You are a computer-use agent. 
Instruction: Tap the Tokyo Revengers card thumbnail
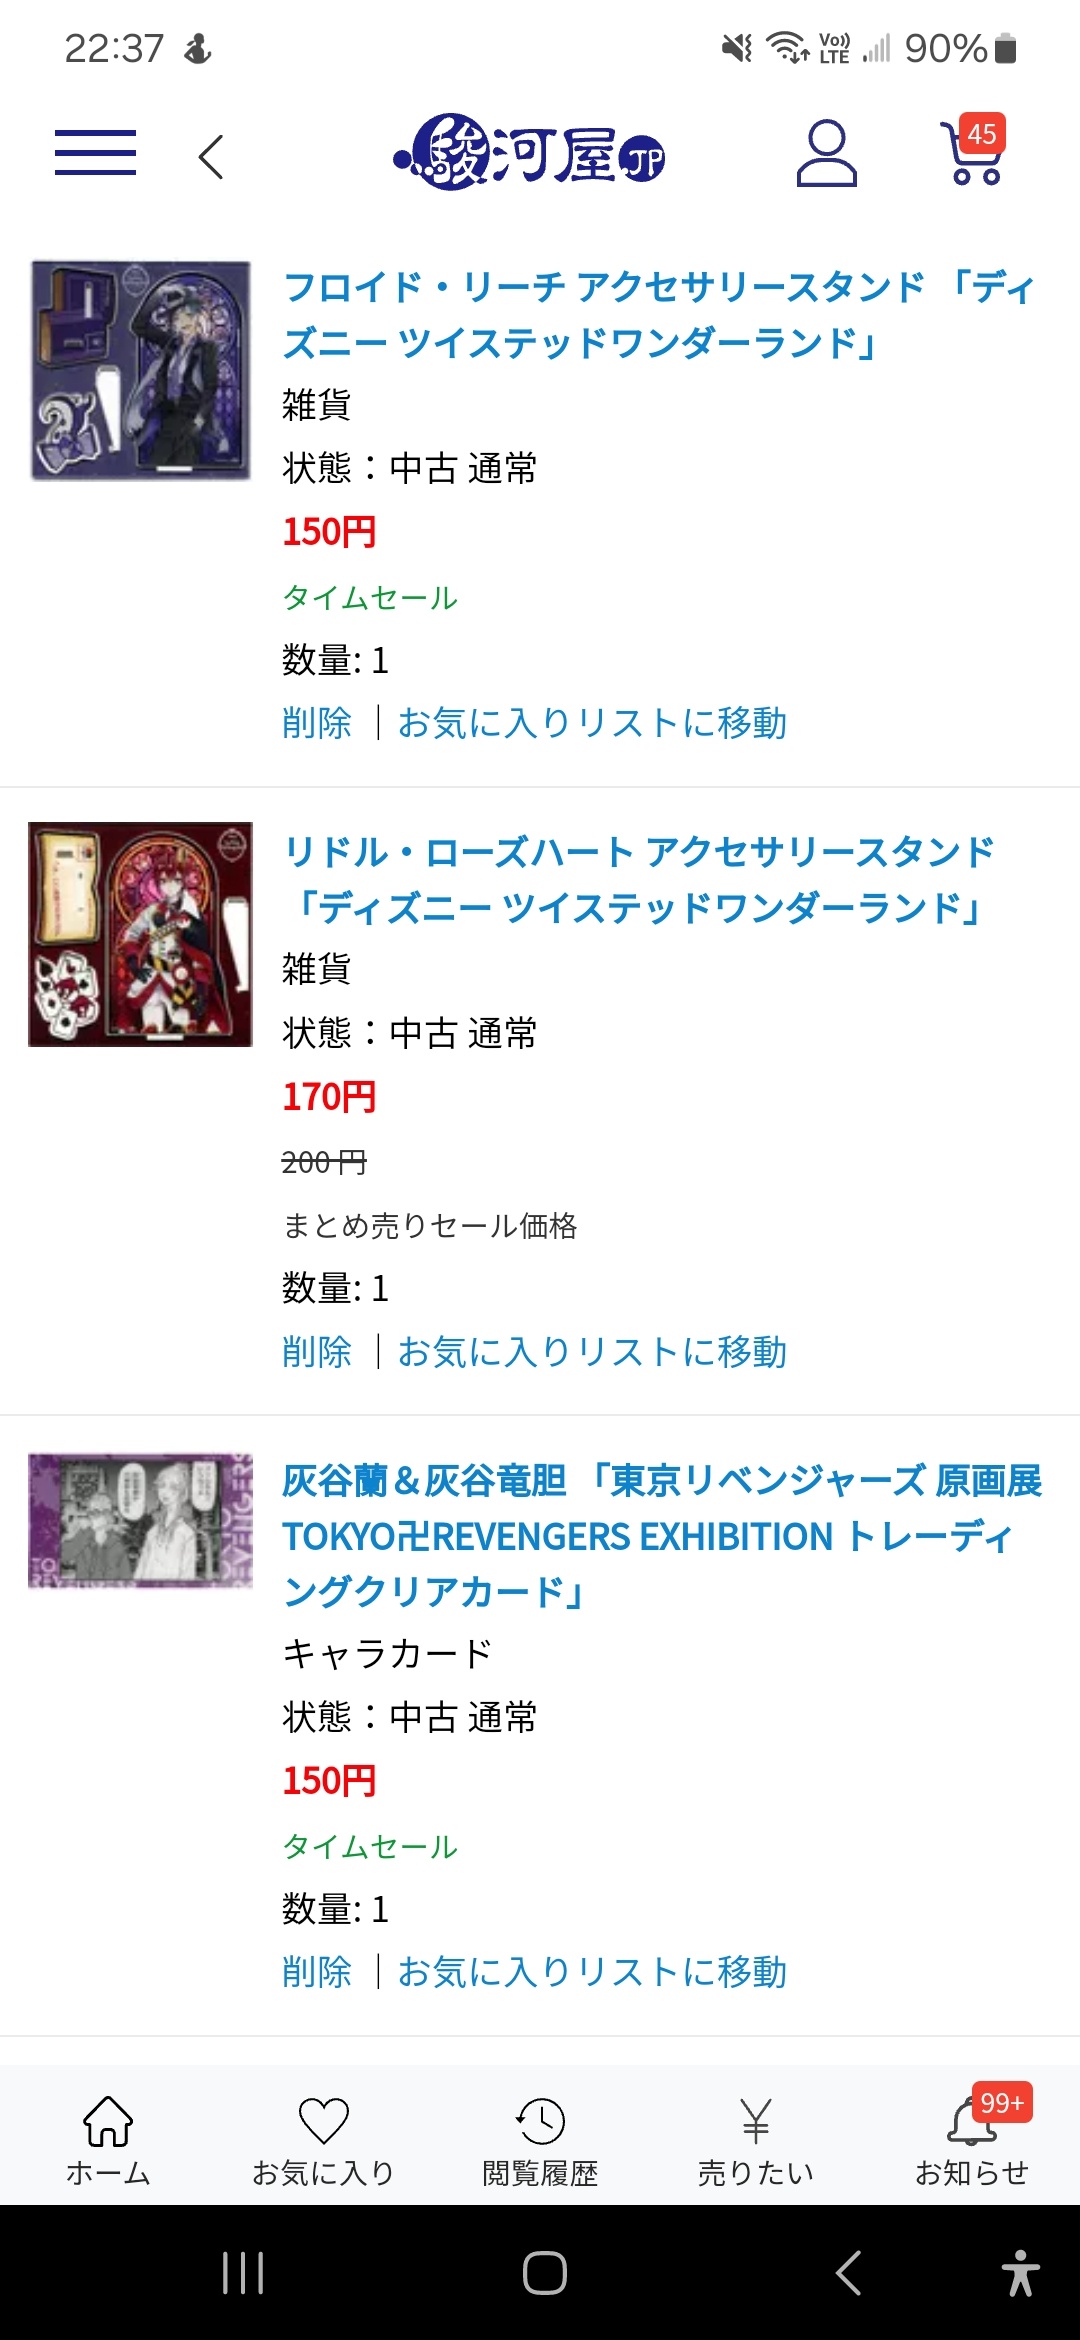pos(140,1520)
